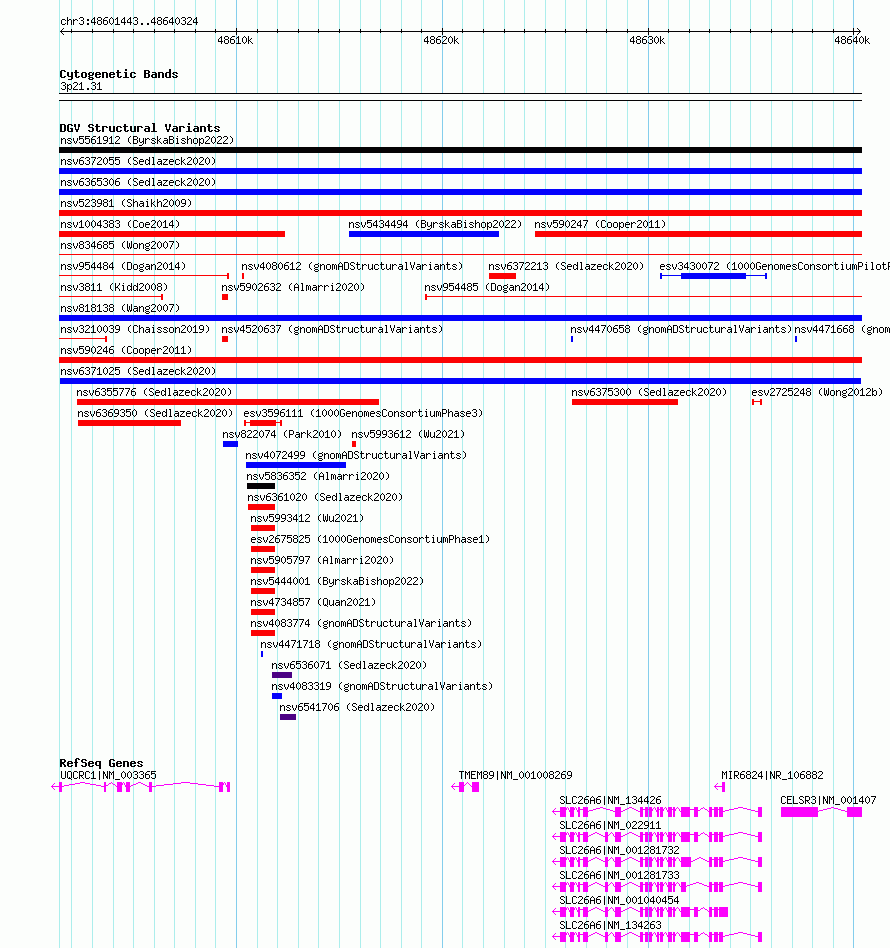
Task: Click nsv5902632 (Almarri2020) small red marker
Action: (x=225, y=297)
